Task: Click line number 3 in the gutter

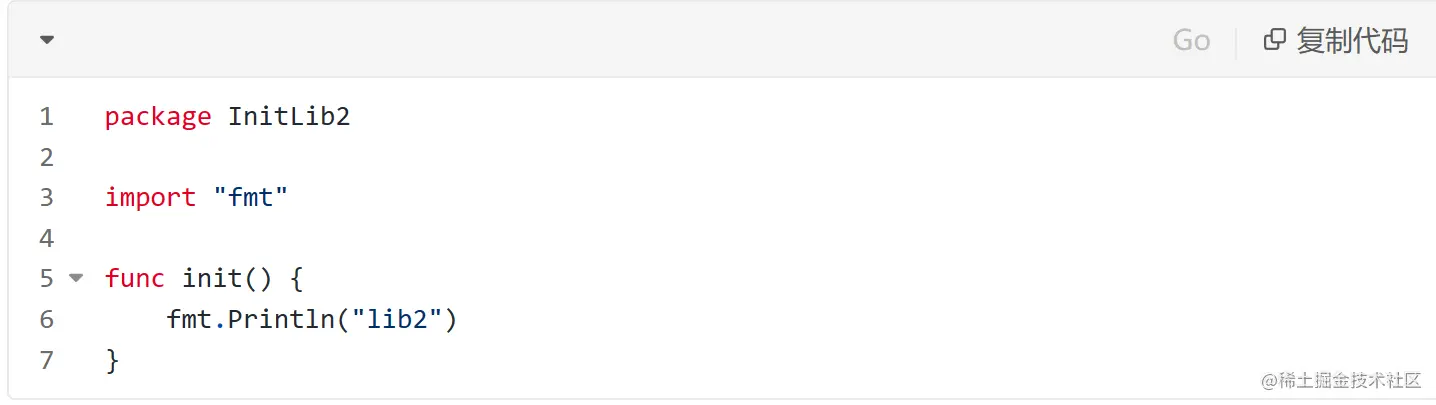Action: pos(46,197)
